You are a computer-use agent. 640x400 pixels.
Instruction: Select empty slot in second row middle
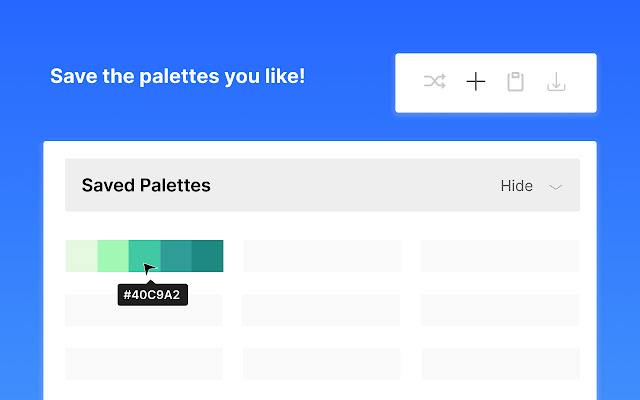pos(322,310)
